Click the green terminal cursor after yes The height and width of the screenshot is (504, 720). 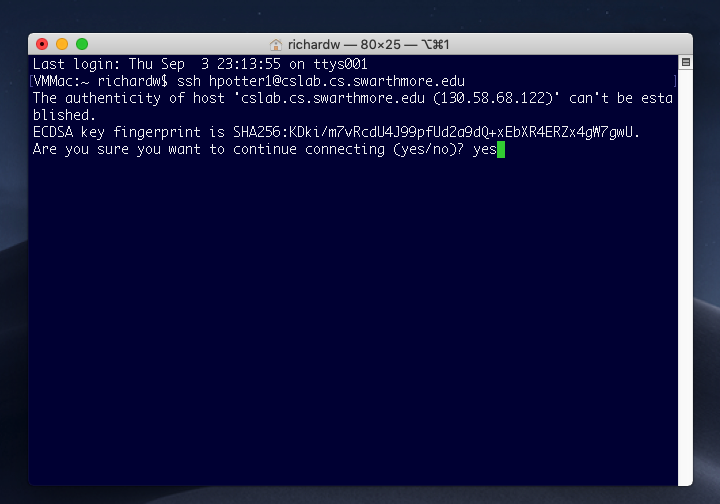501,150
